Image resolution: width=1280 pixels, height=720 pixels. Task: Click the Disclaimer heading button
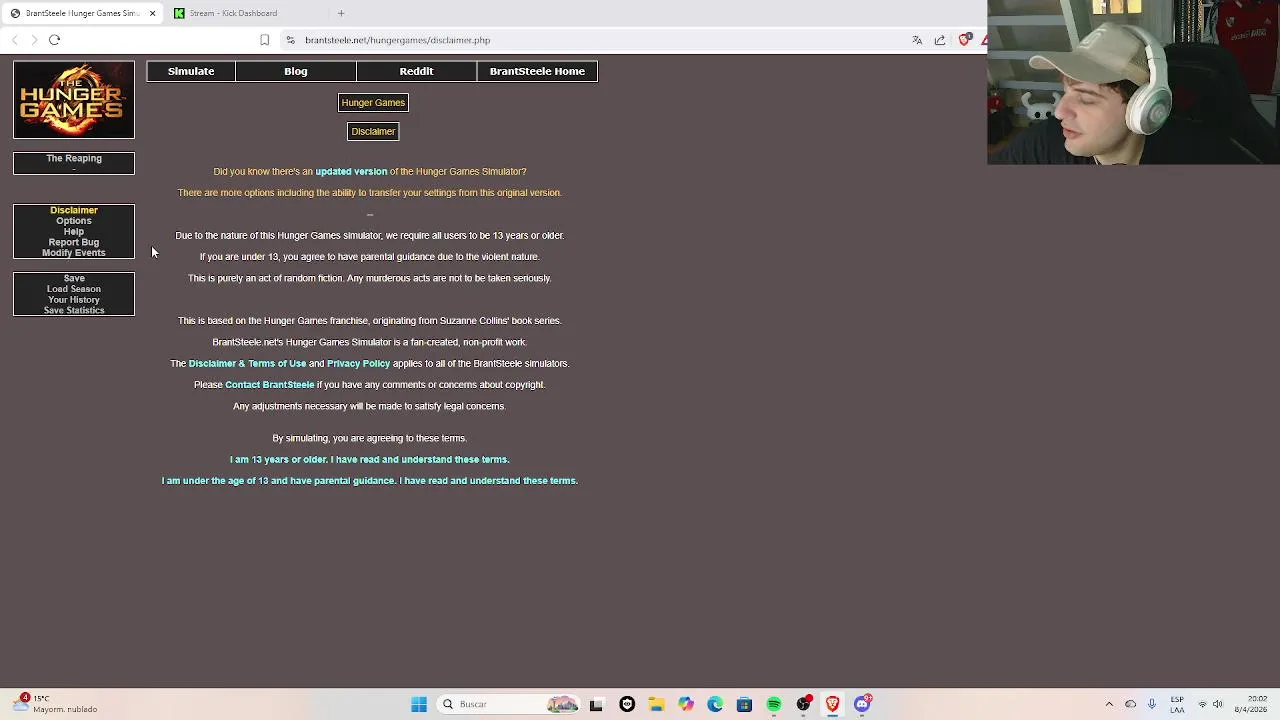click(x=373, y=131)
